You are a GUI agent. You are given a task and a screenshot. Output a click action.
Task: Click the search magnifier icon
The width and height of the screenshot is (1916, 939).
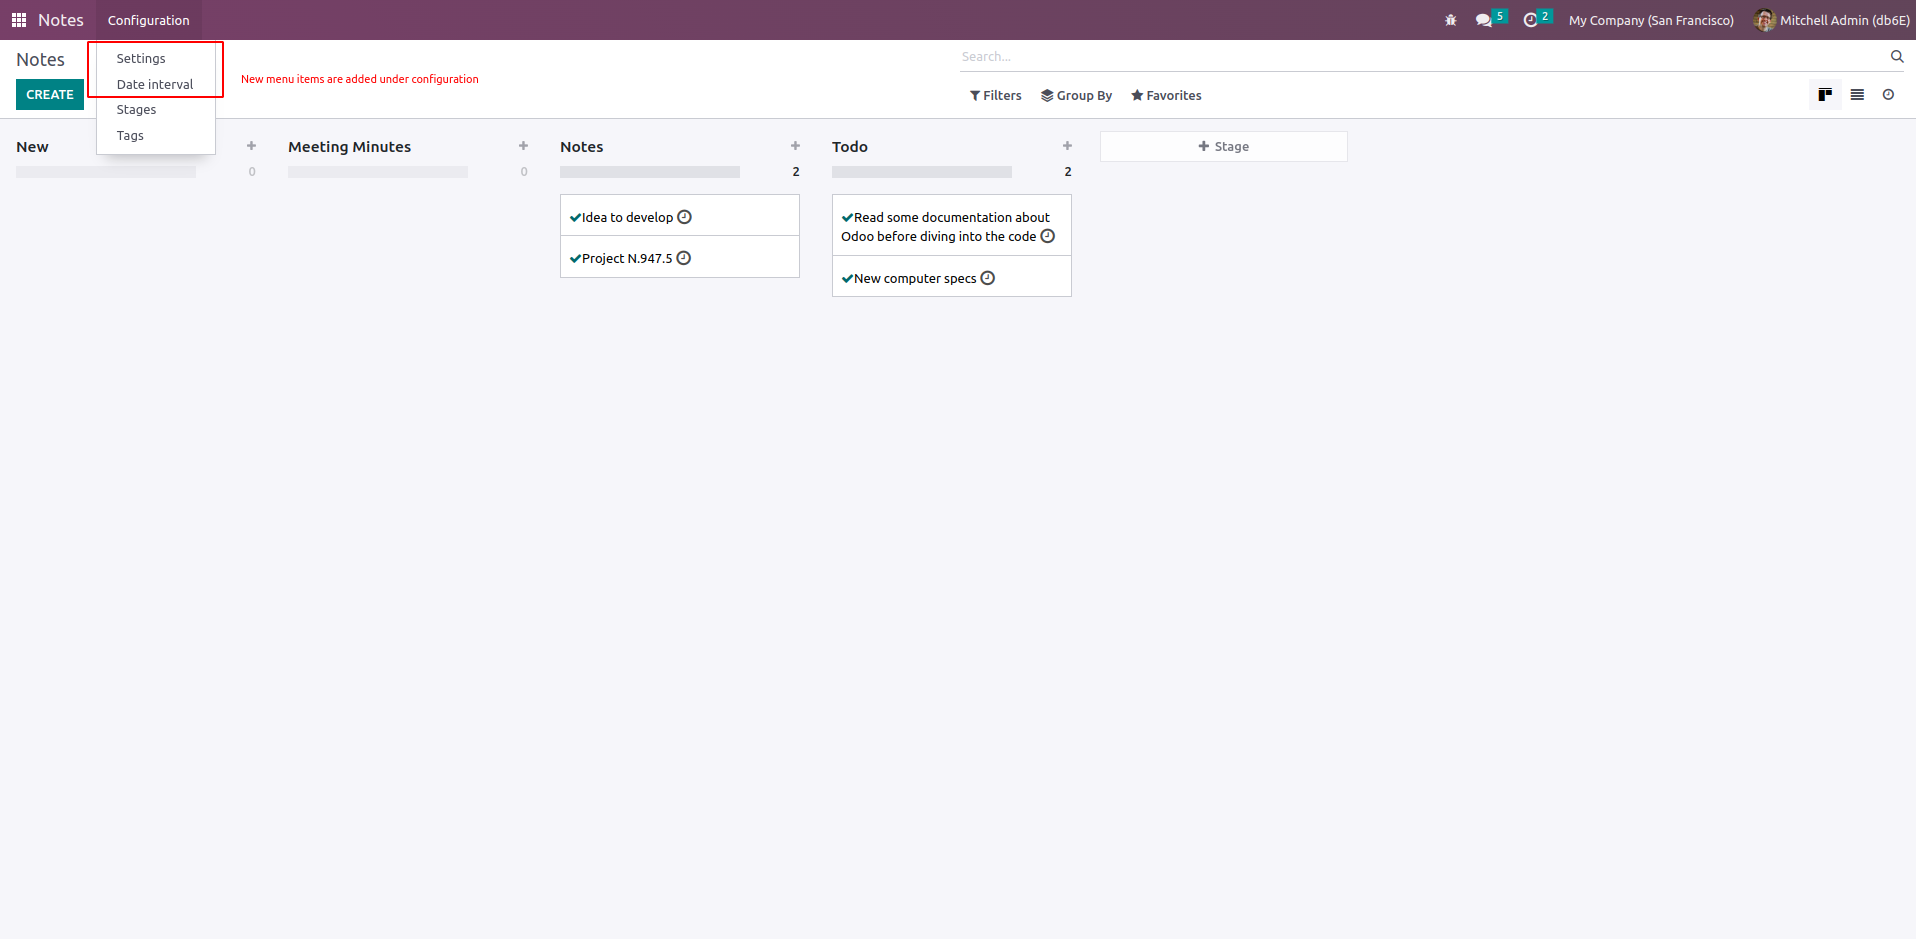coord(1897,56)
